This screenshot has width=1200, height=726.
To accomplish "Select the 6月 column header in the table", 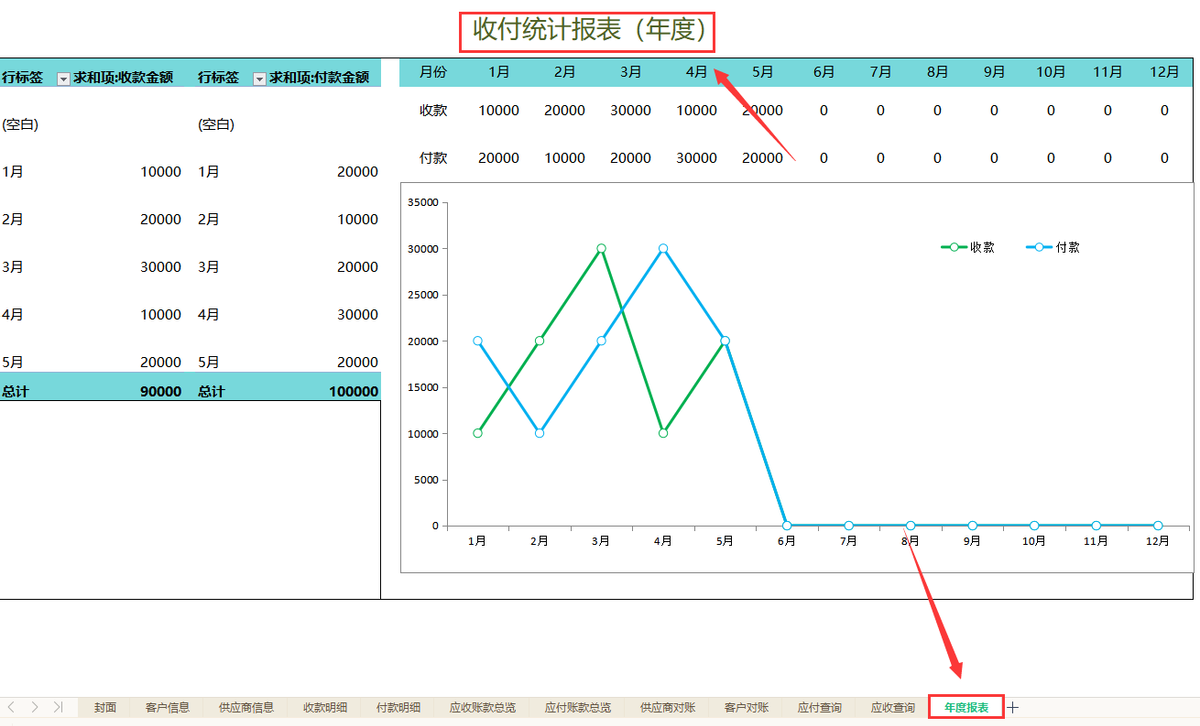I will (x=824, y=72).
